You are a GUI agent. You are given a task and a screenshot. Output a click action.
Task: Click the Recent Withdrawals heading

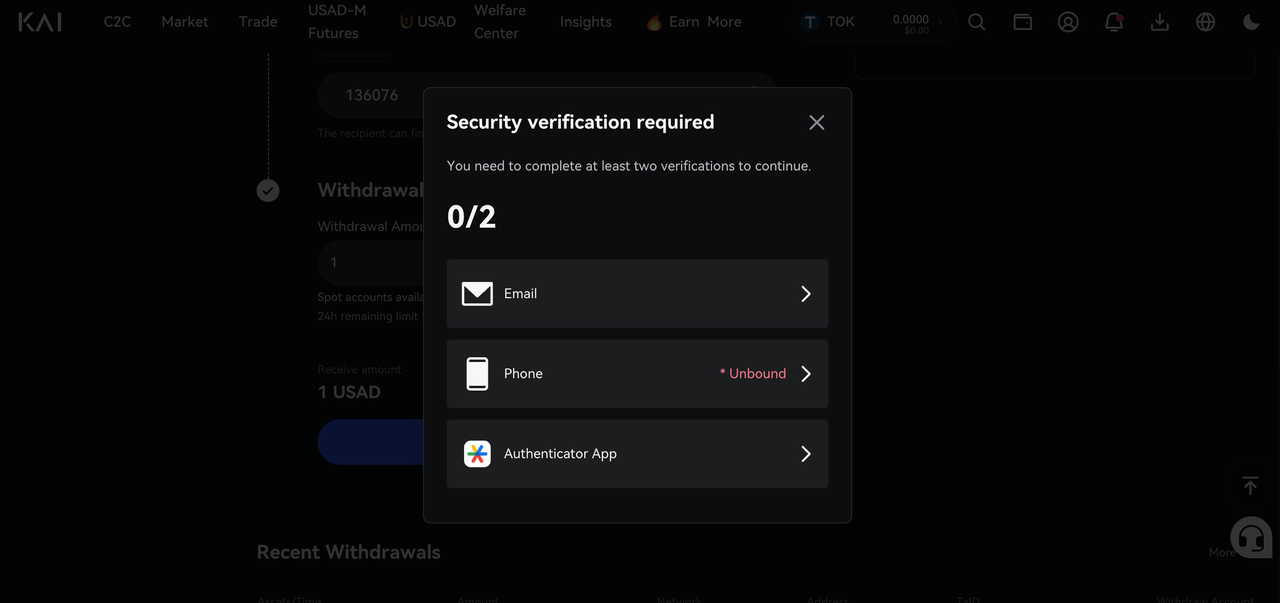[x=348, y=552]
